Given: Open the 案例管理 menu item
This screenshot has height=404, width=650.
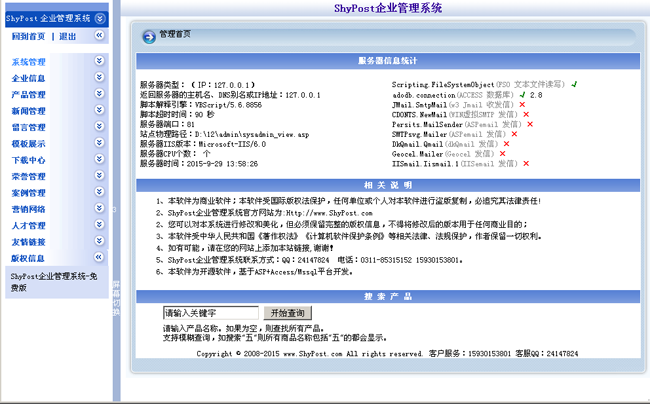Looking at the screenshot, I should (x=29, y=193).
